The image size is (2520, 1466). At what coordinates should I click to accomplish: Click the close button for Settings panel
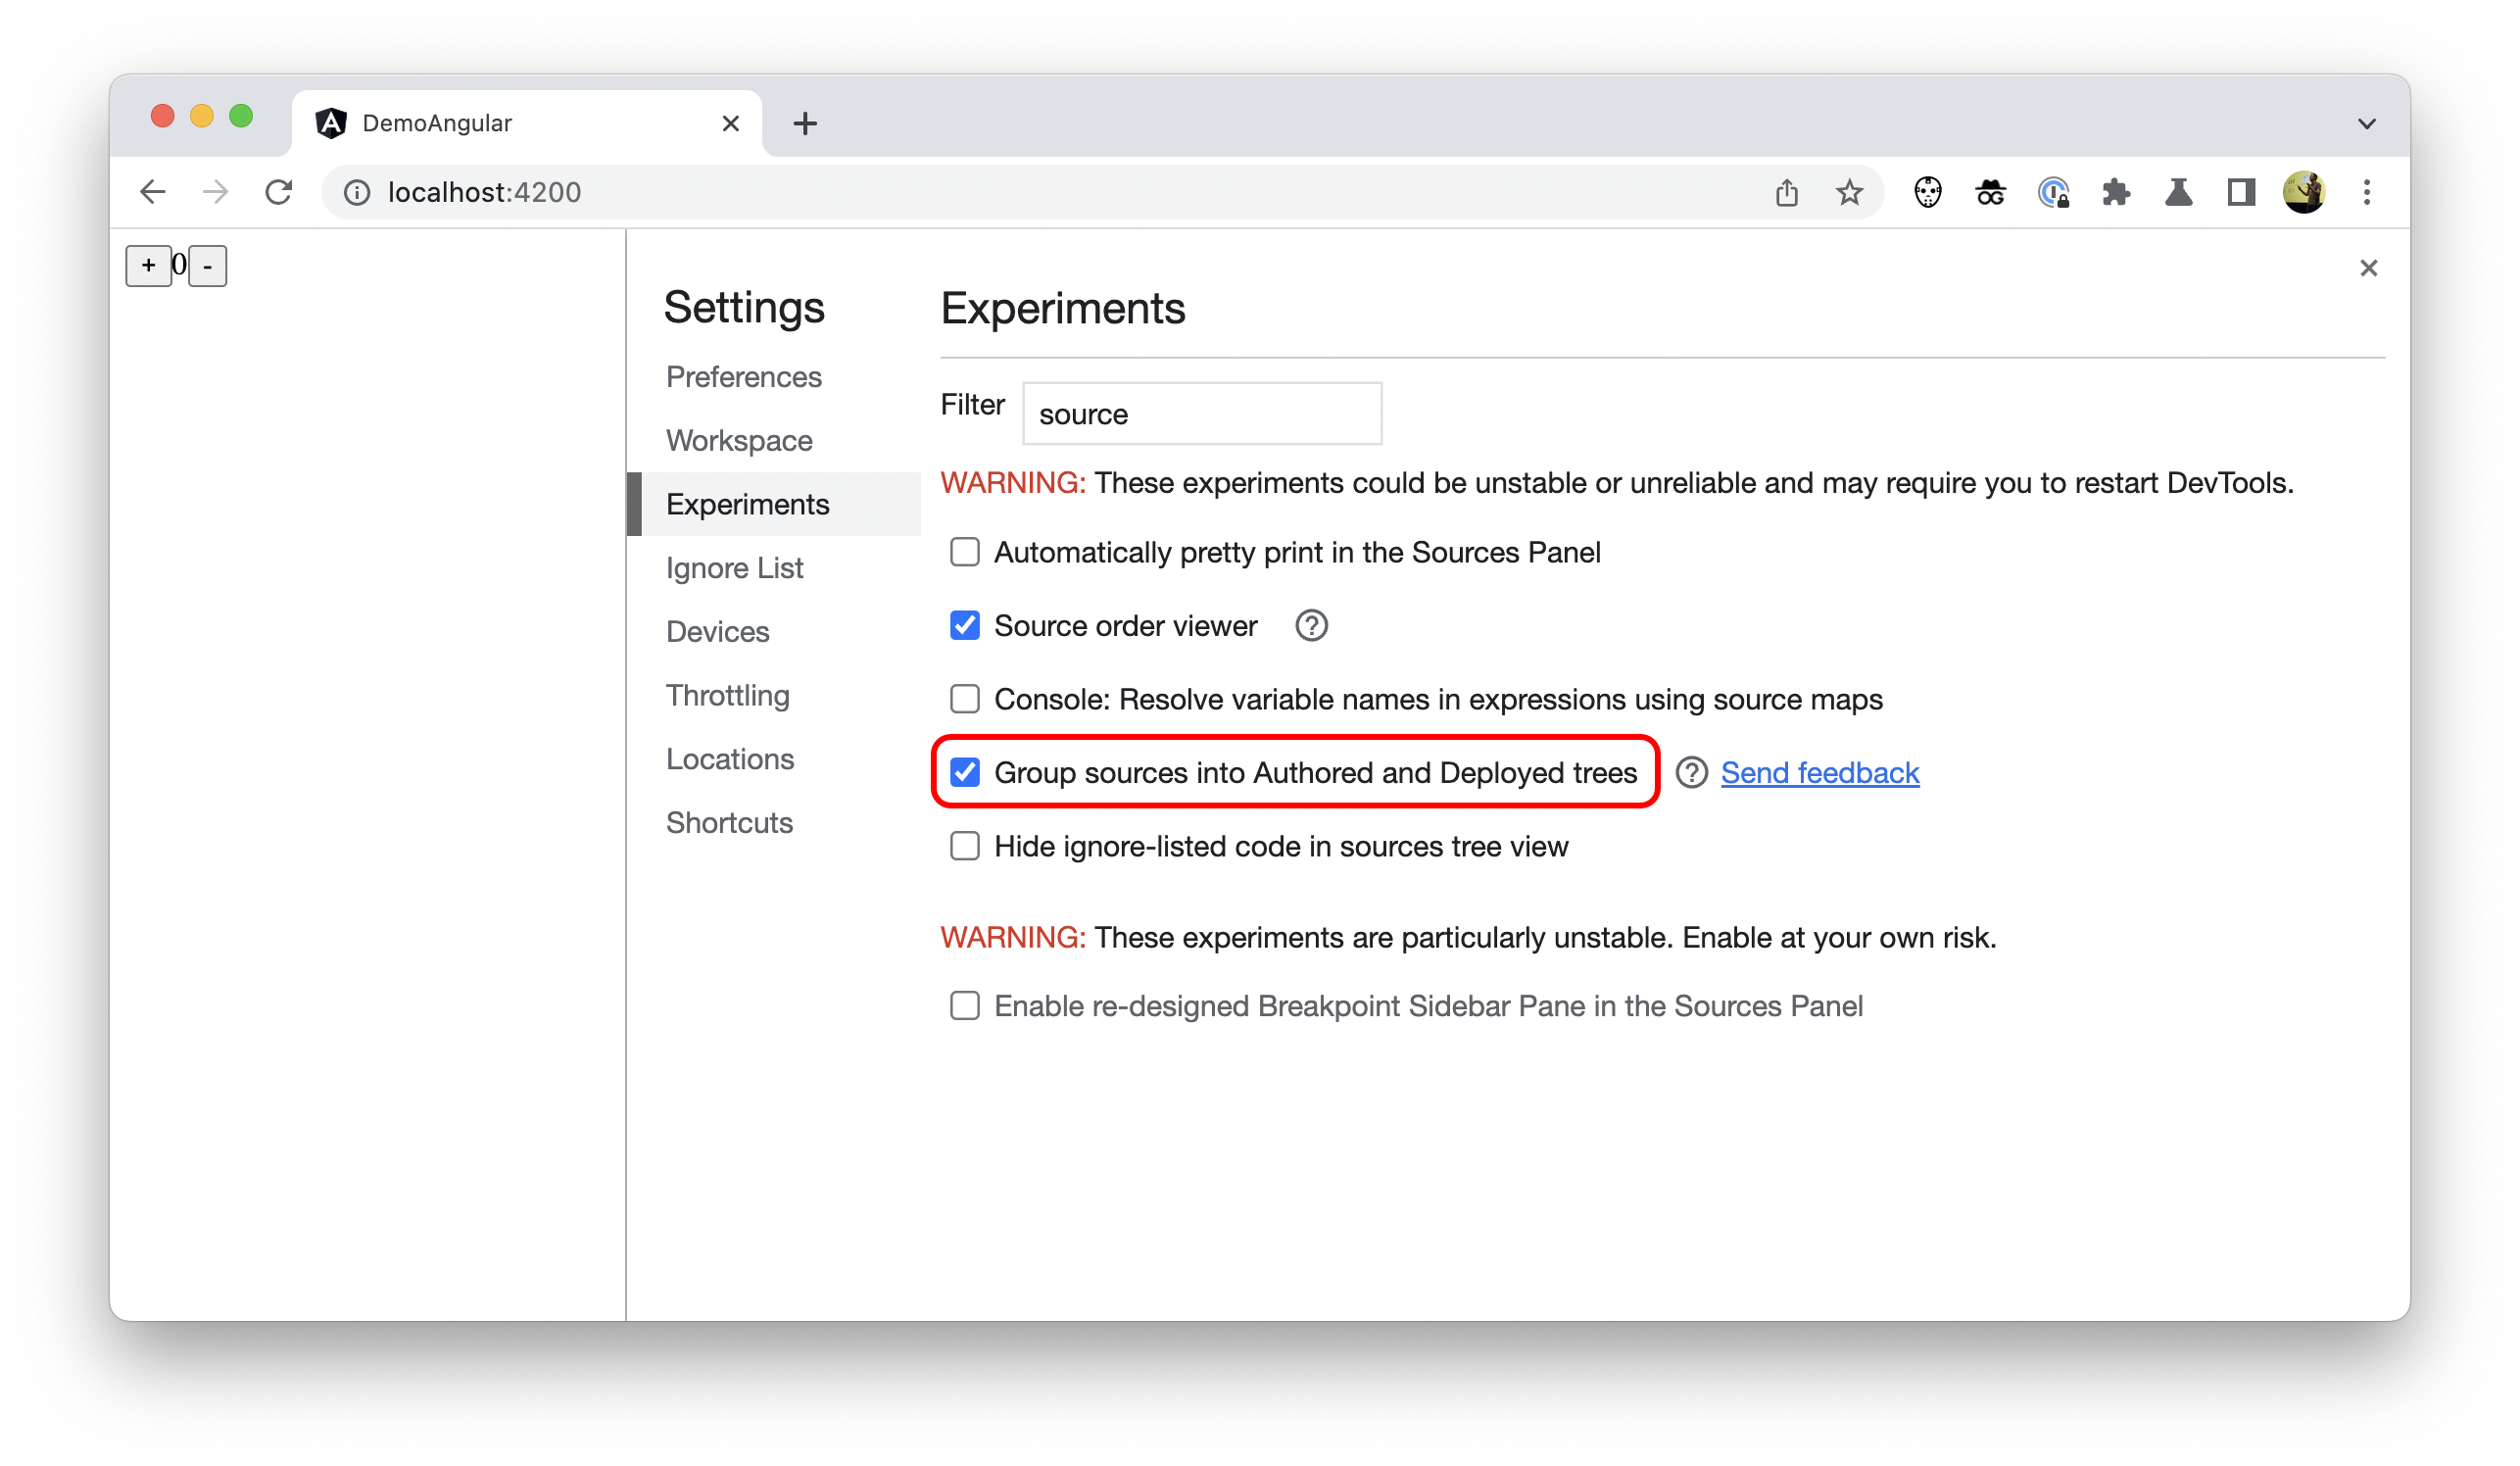point(2368,267)
